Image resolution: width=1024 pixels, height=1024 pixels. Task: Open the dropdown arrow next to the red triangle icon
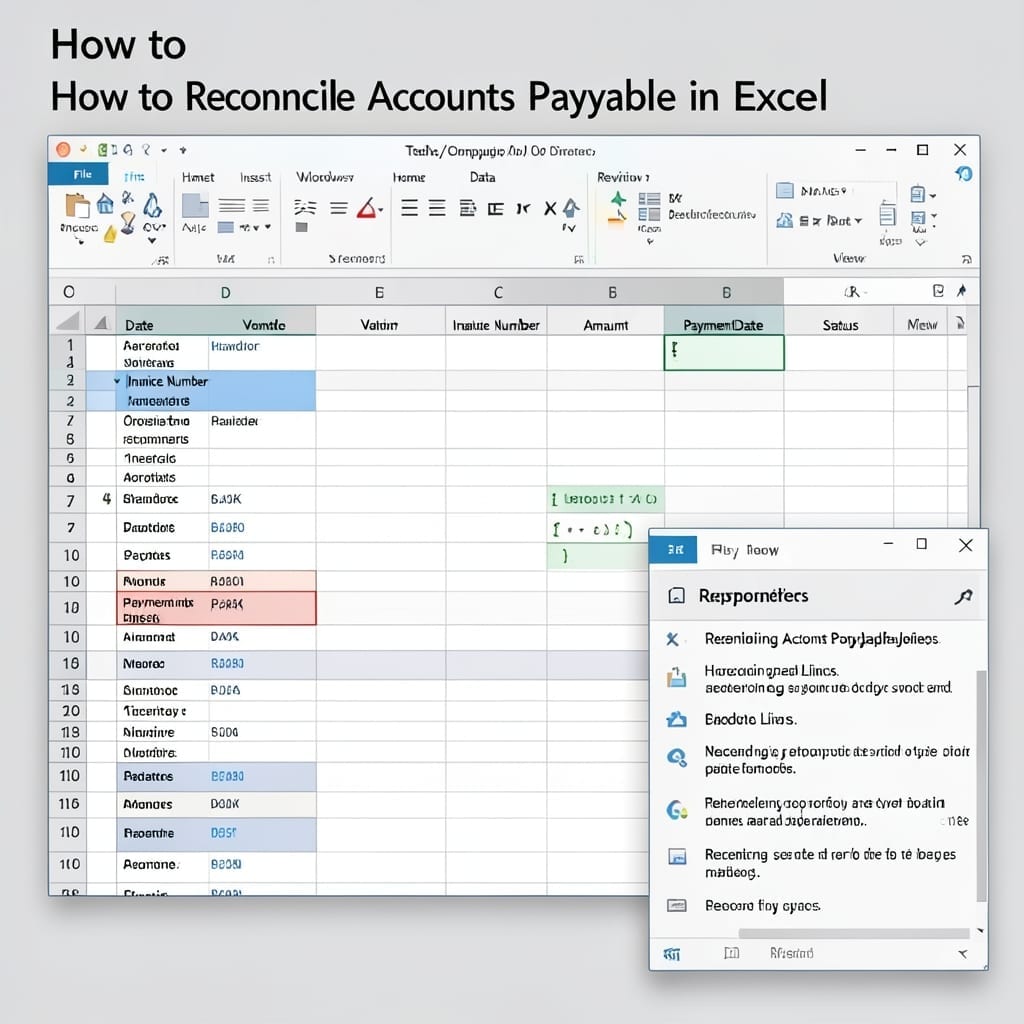pyautogui.click(x=381, y=210)
